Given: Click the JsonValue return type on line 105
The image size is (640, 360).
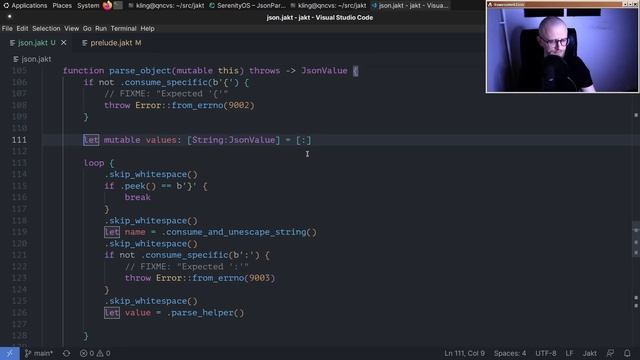Looking at the screenshot, I should [324, 71].
